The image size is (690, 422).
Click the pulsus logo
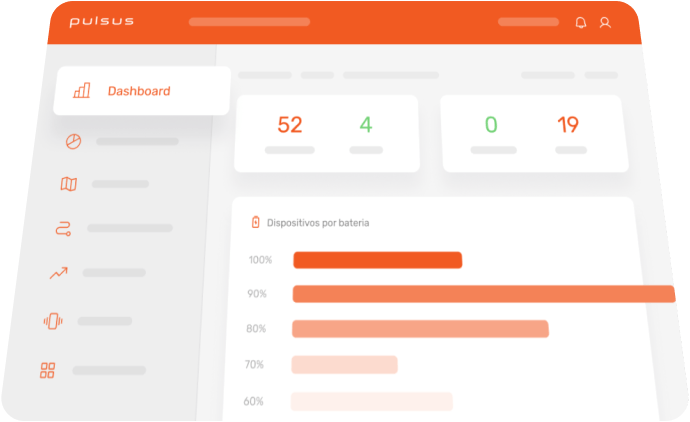101,22
